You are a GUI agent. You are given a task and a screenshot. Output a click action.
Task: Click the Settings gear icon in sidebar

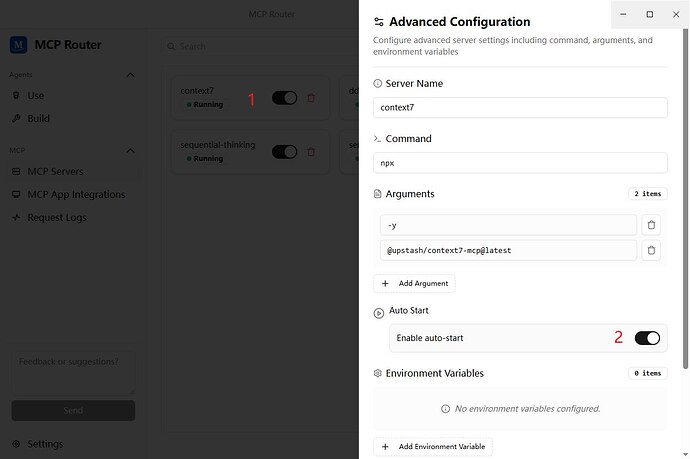pyautogui.click(x=16, y=444)
